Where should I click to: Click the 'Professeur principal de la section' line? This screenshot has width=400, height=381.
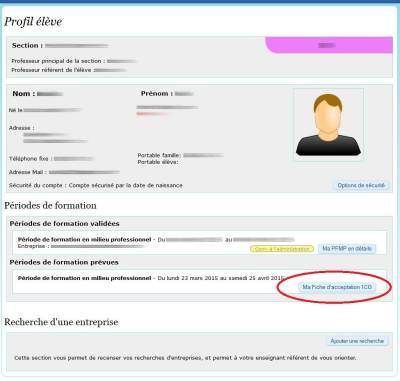73,61
